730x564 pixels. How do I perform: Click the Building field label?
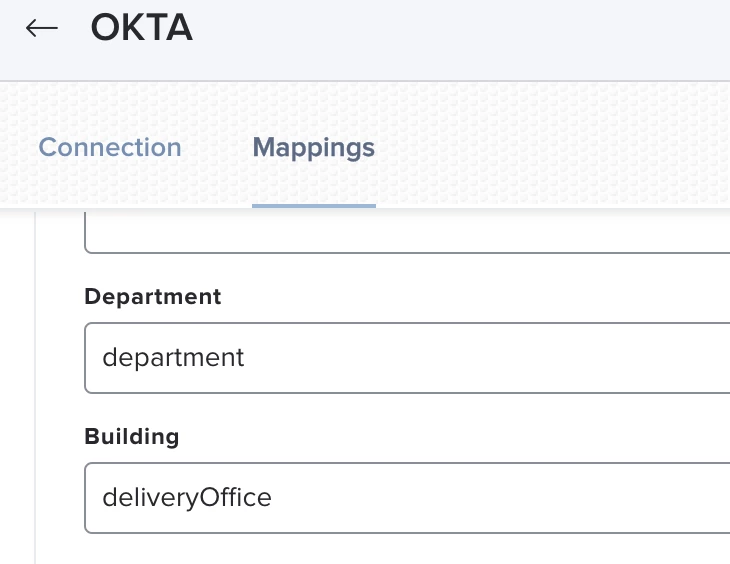click(x=132, y=437)
